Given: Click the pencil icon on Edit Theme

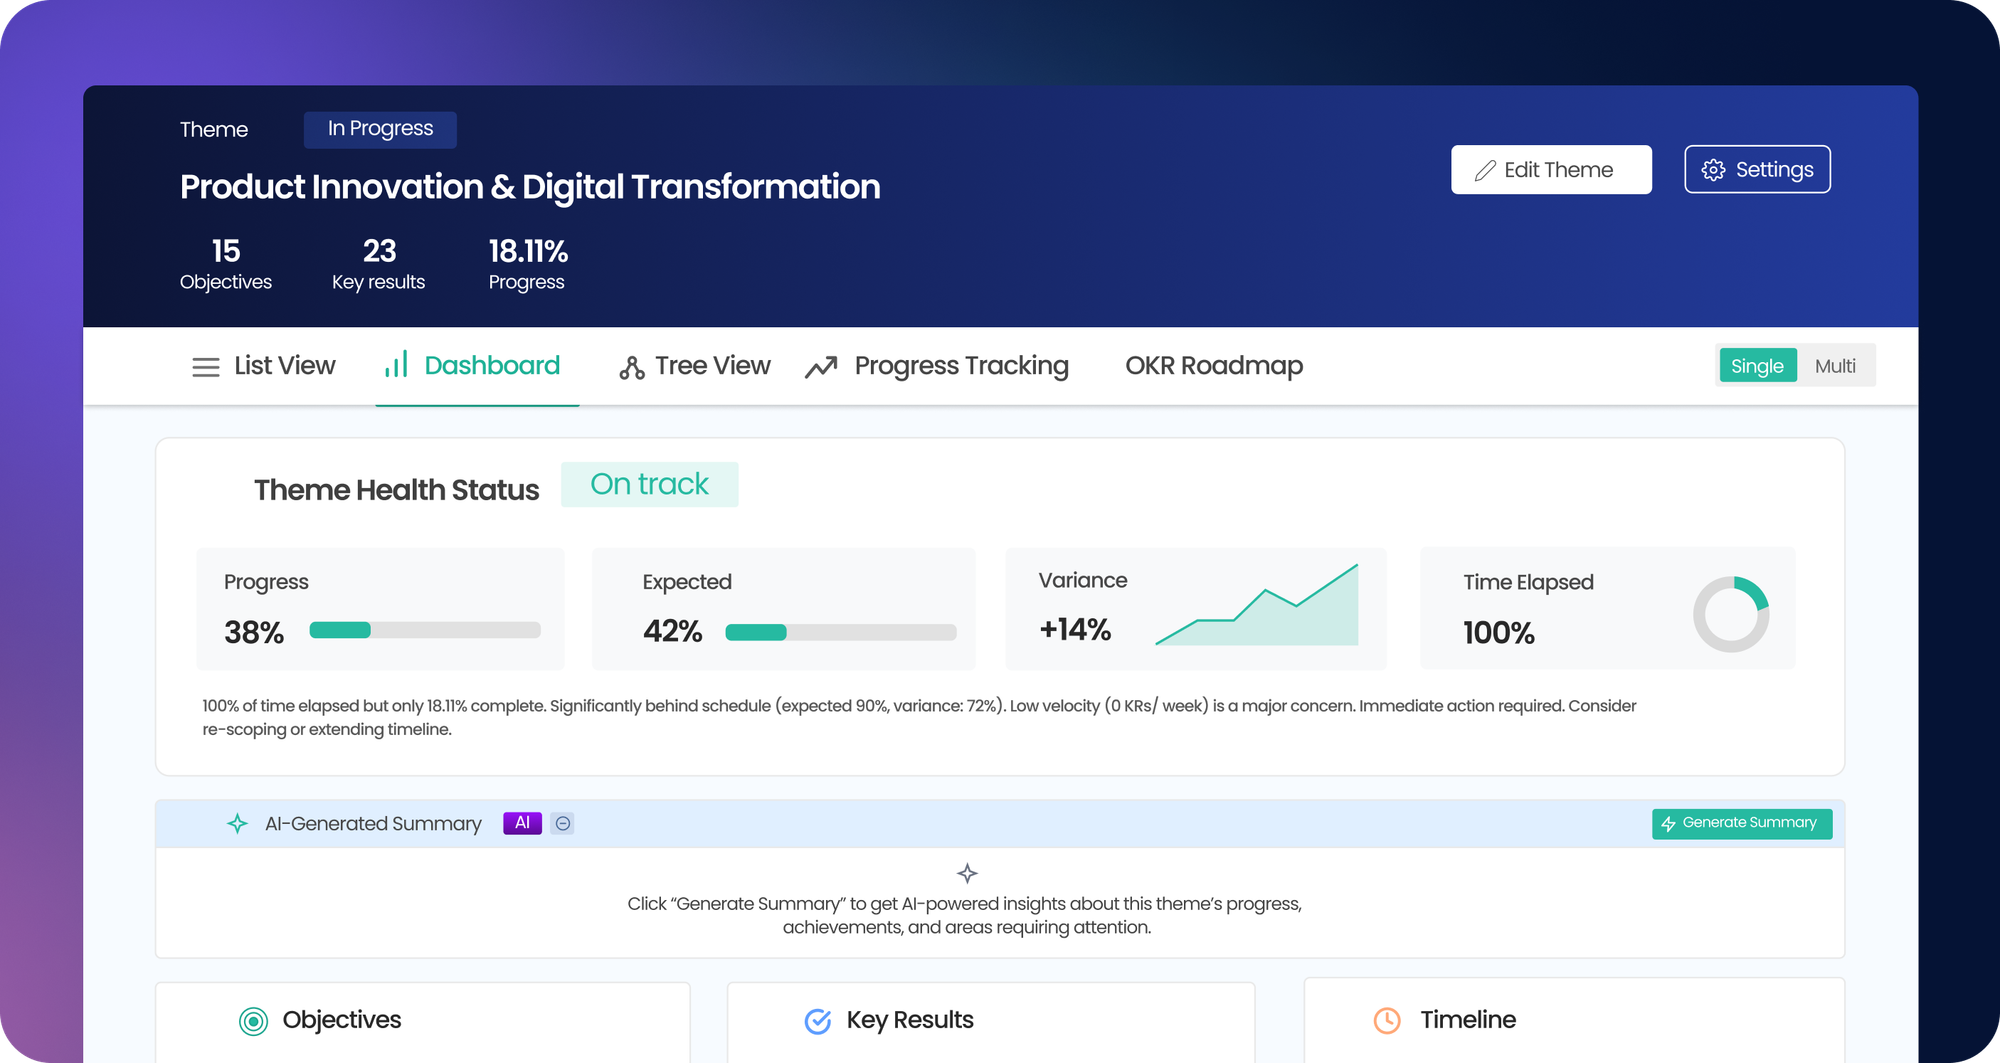Looking at the screenshot, I should 1486,169.
